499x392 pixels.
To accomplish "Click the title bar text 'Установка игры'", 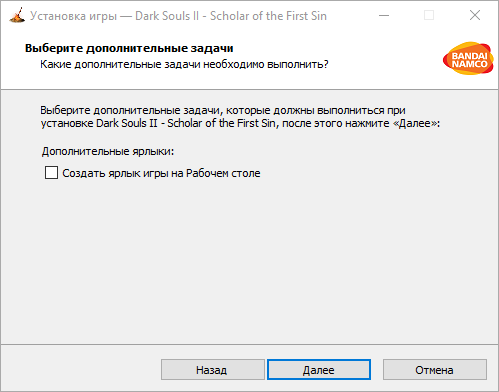I will [x=73, y=16].
